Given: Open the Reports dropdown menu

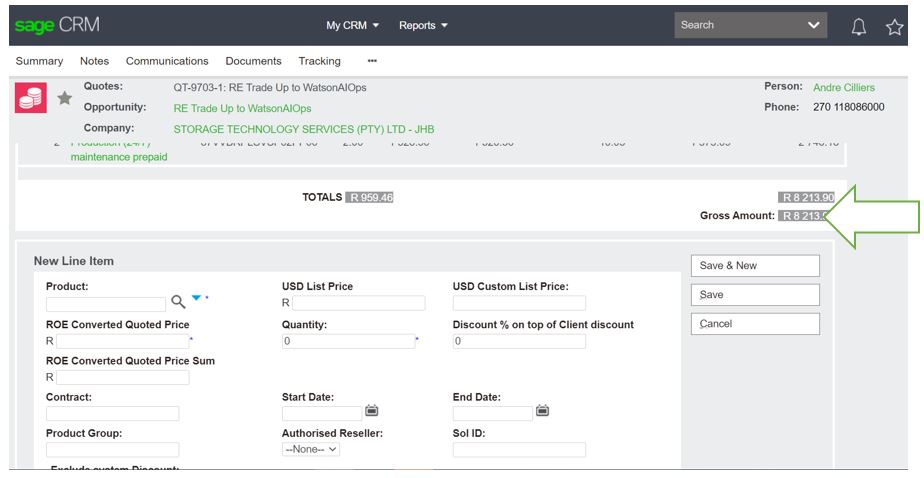Looking at the screenshot, I should tap(423, 26).
